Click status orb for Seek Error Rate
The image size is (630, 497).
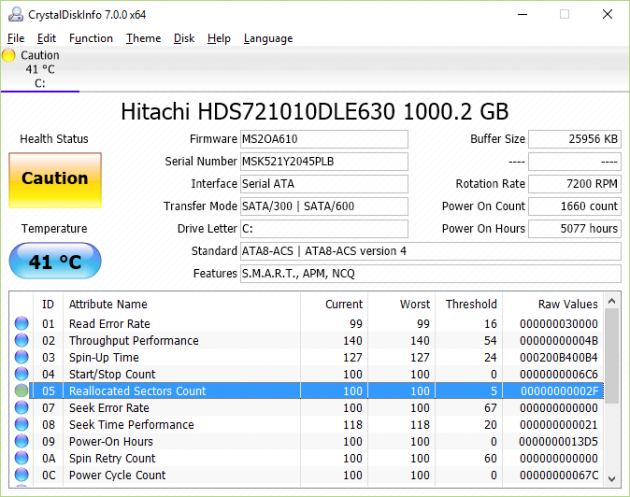(x=22, y=408)
